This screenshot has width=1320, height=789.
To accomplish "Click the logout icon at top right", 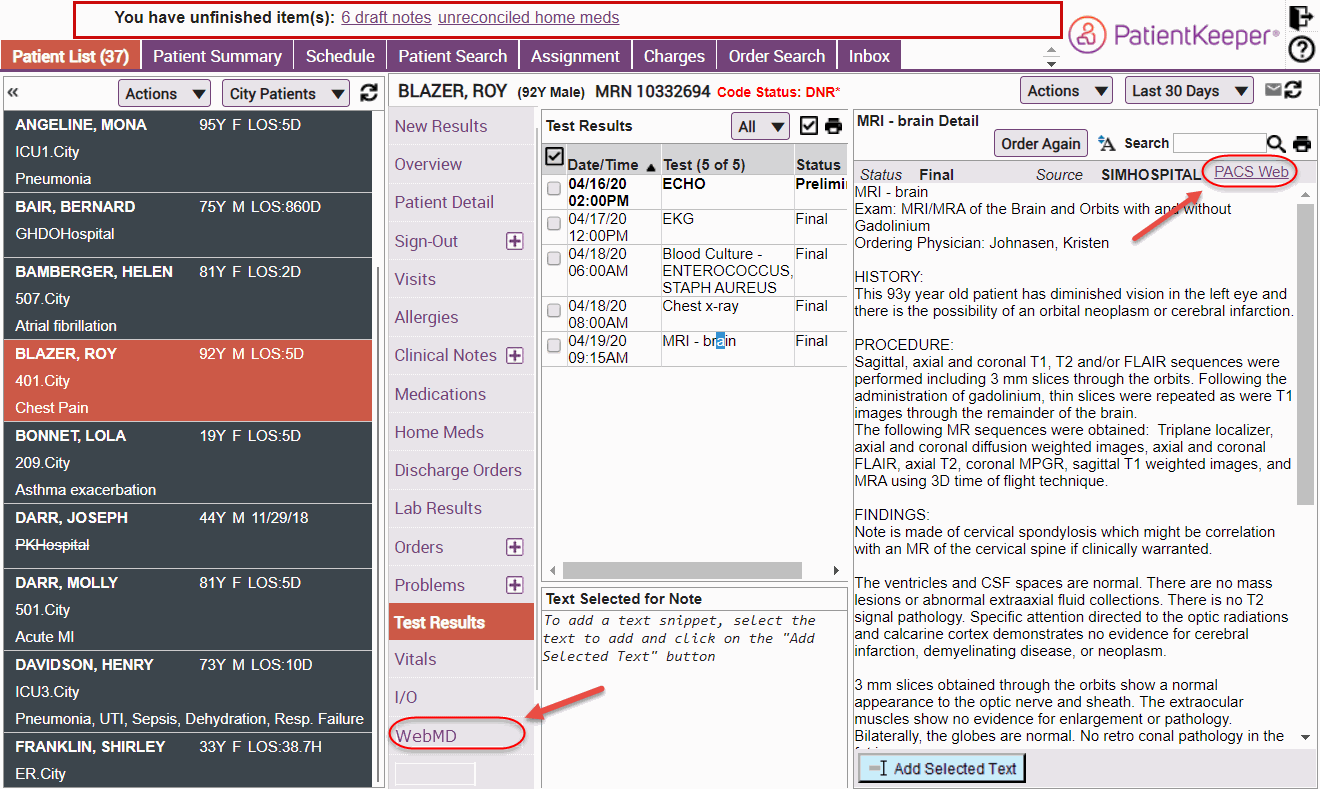I will tap(1300, 16).
